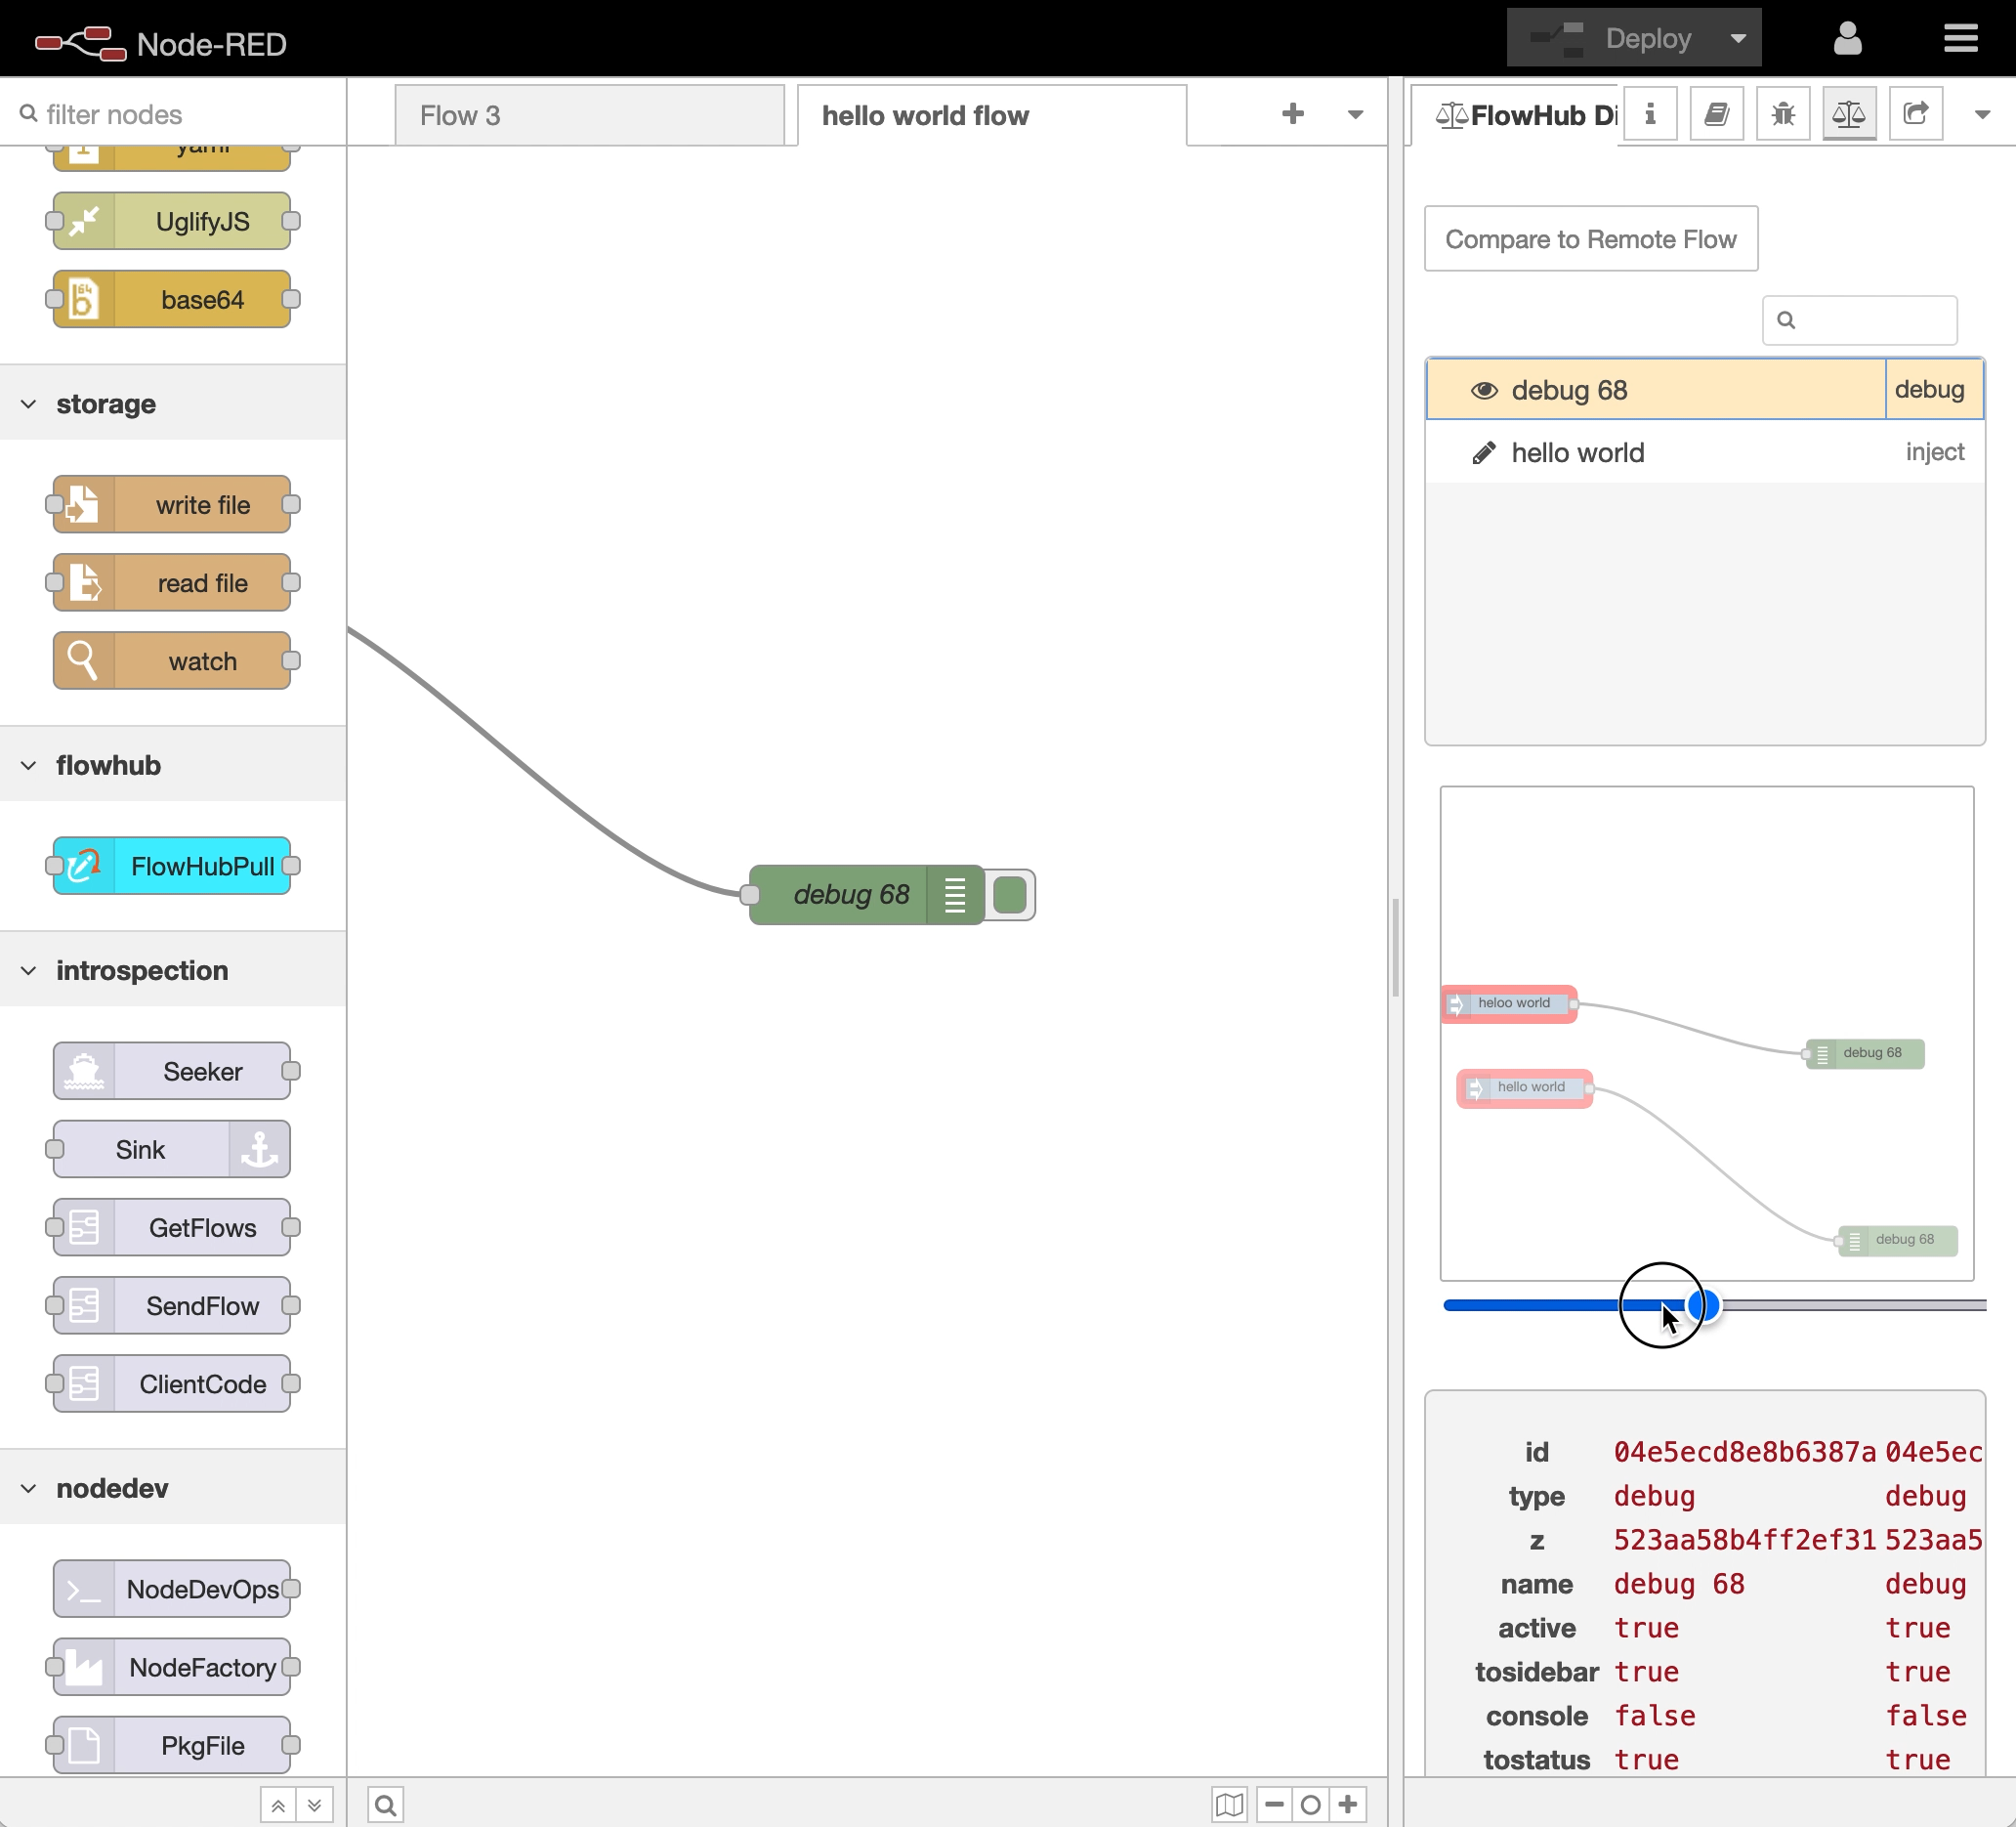The width and height of the screenshot is (2016, 1827).
Task: Zoom out the workspace with minus
Action: tap(1273, 1804)
